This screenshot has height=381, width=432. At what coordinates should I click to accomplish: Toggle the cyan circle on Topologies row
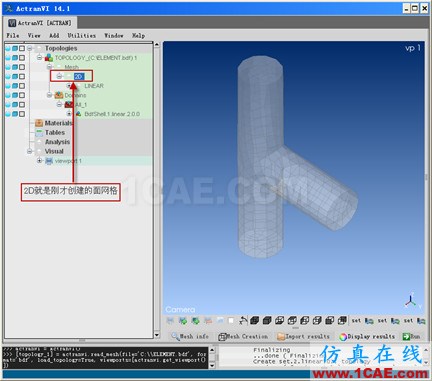click(8, 48)
